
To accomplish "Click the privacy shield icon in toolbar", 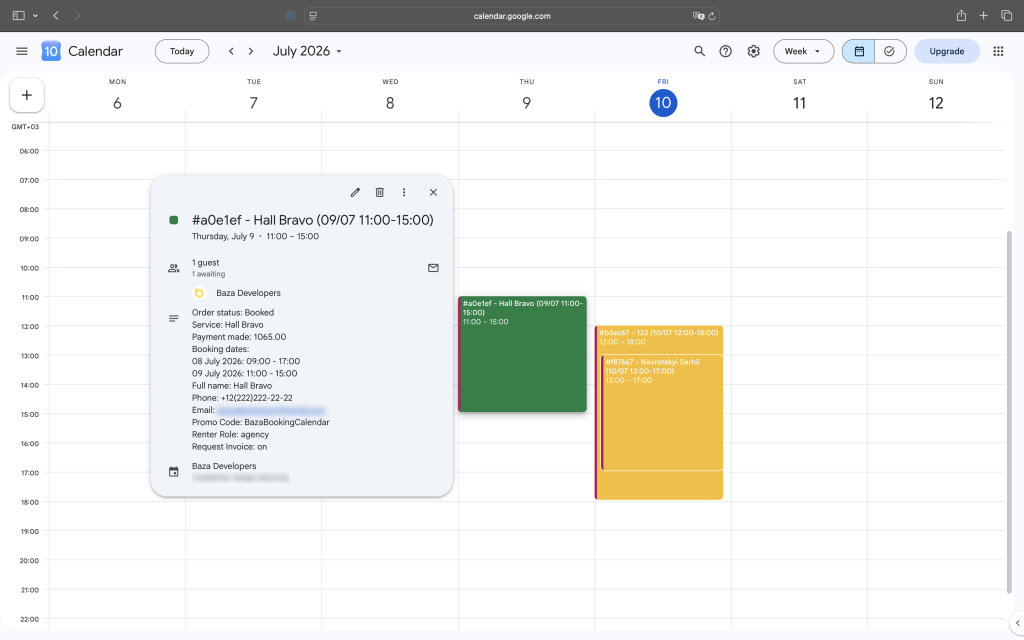I will [x=291, y=16].
